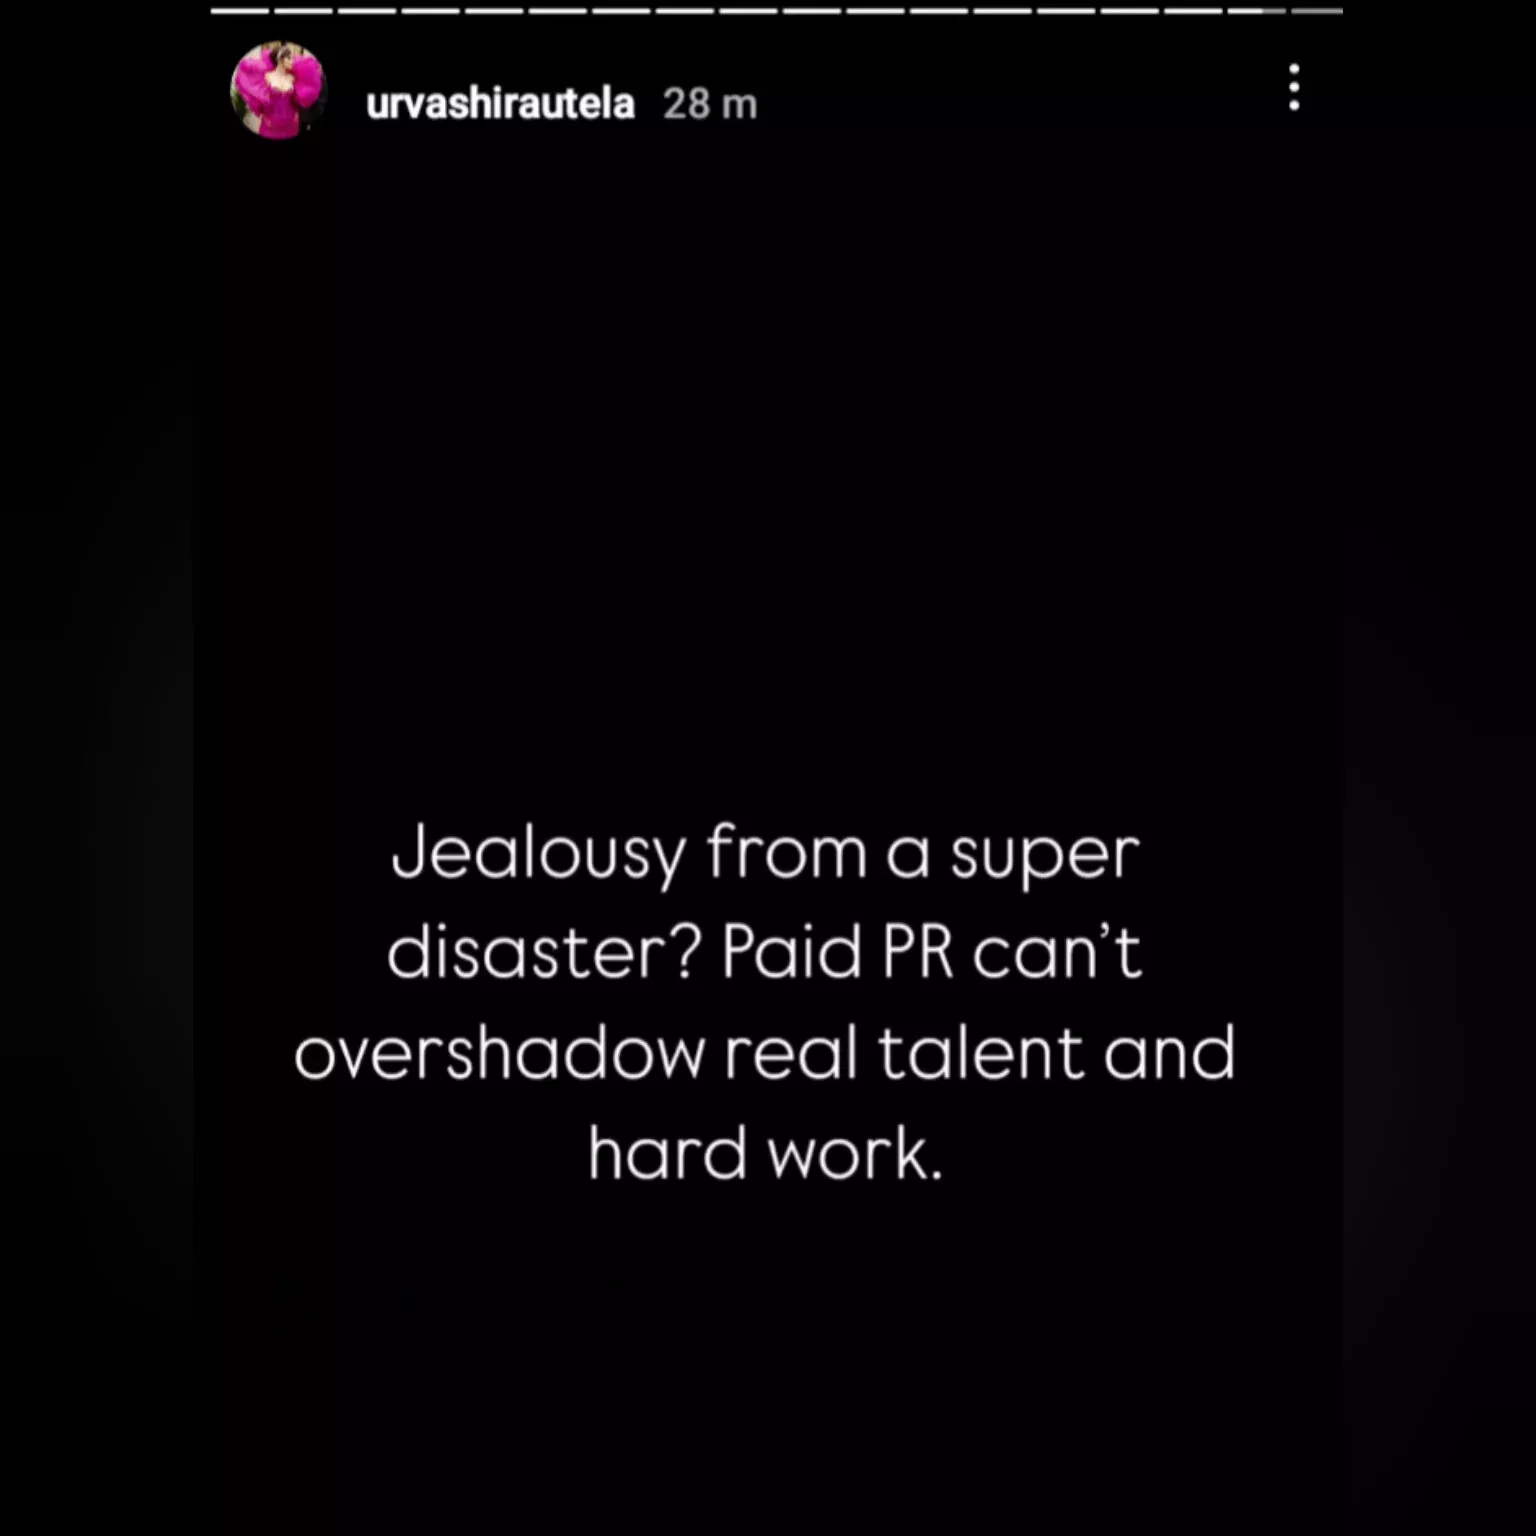The image size is (1536, 1536).
Task: Click the partially filled current progress segment
Action: 1257,11
